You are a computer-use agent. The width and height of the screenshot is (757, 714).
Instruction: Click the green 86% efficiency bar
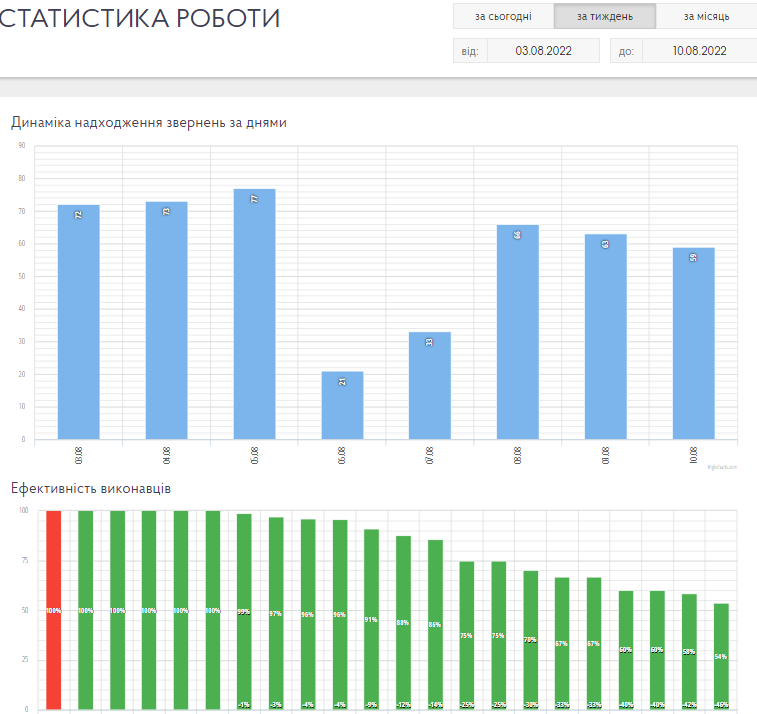click(x=435, y=625)
